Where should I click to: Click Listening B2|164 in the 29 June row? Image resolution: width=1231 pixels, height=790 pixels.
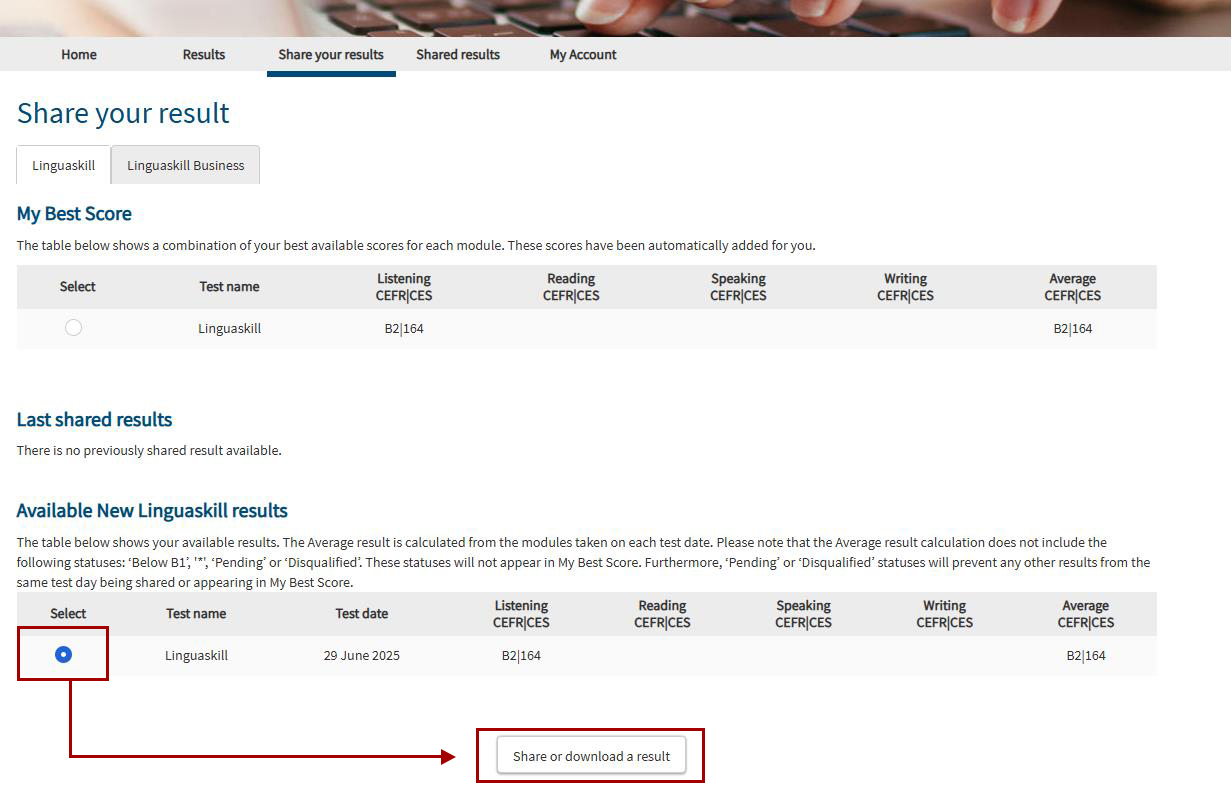[521, 656]
